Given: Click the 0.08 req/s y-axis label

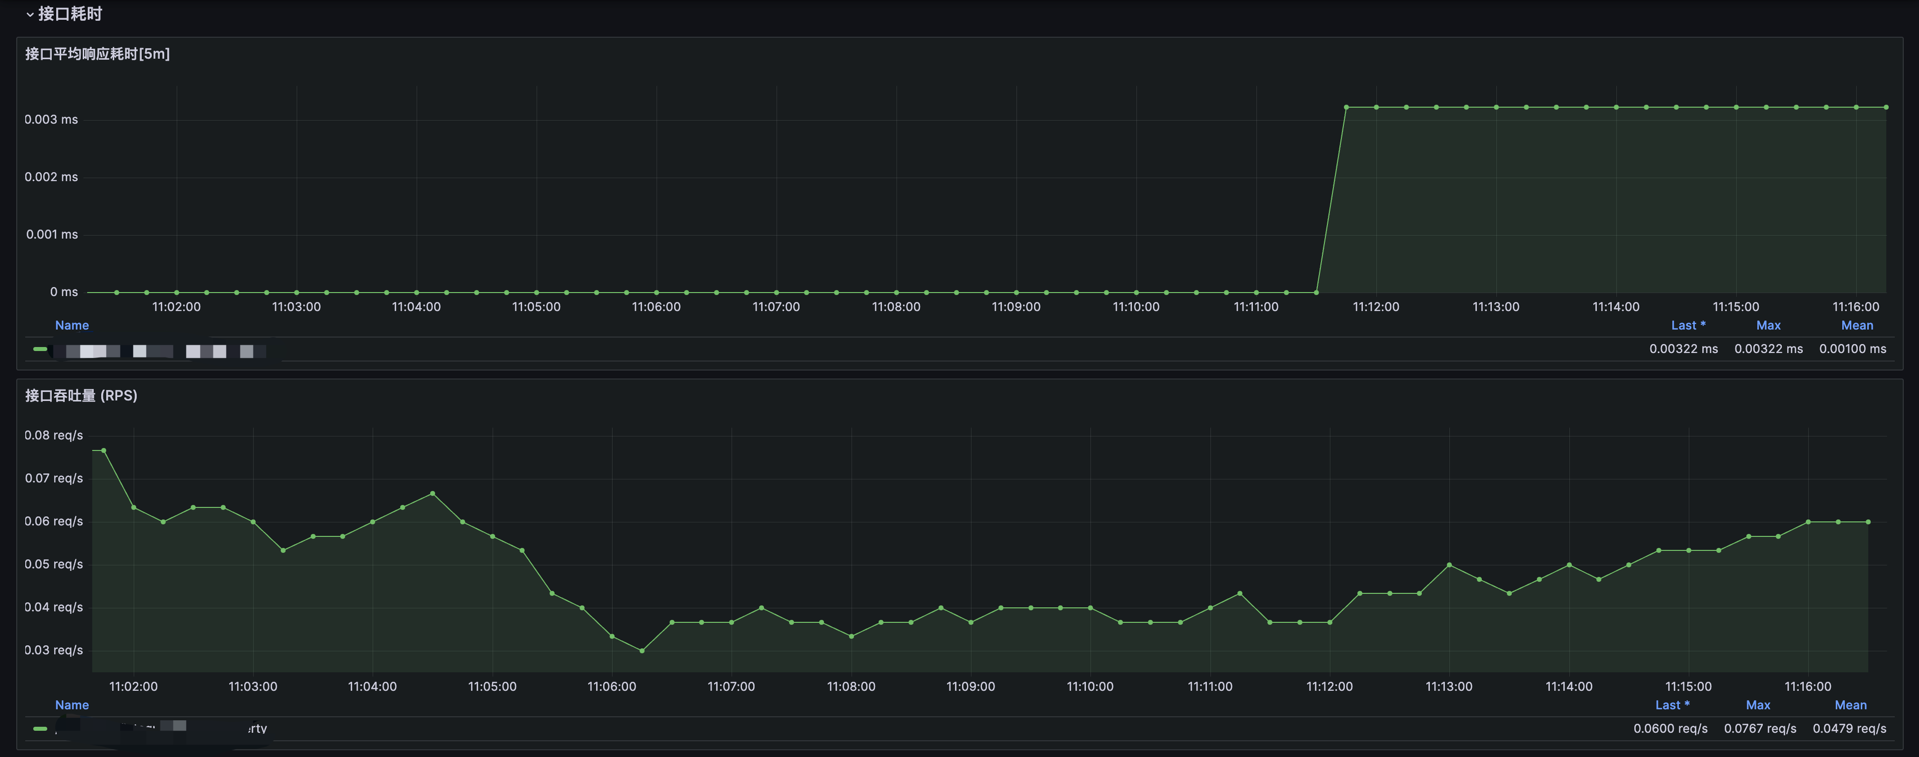Looking at the screenshot, I should [54, 435].
